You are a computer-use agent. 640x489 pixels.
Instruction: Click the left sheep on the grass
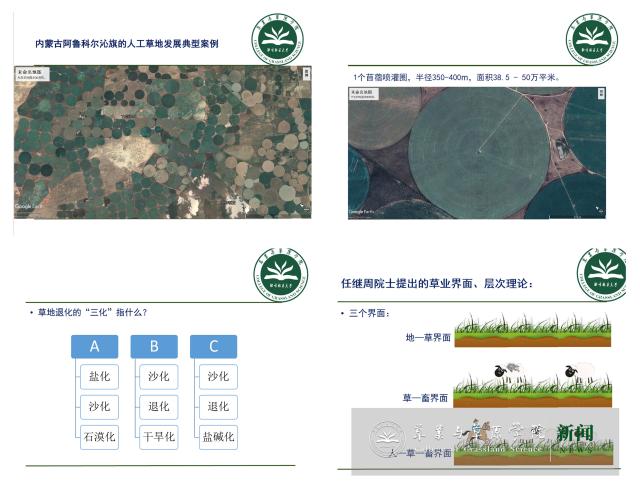click(507, 370)
